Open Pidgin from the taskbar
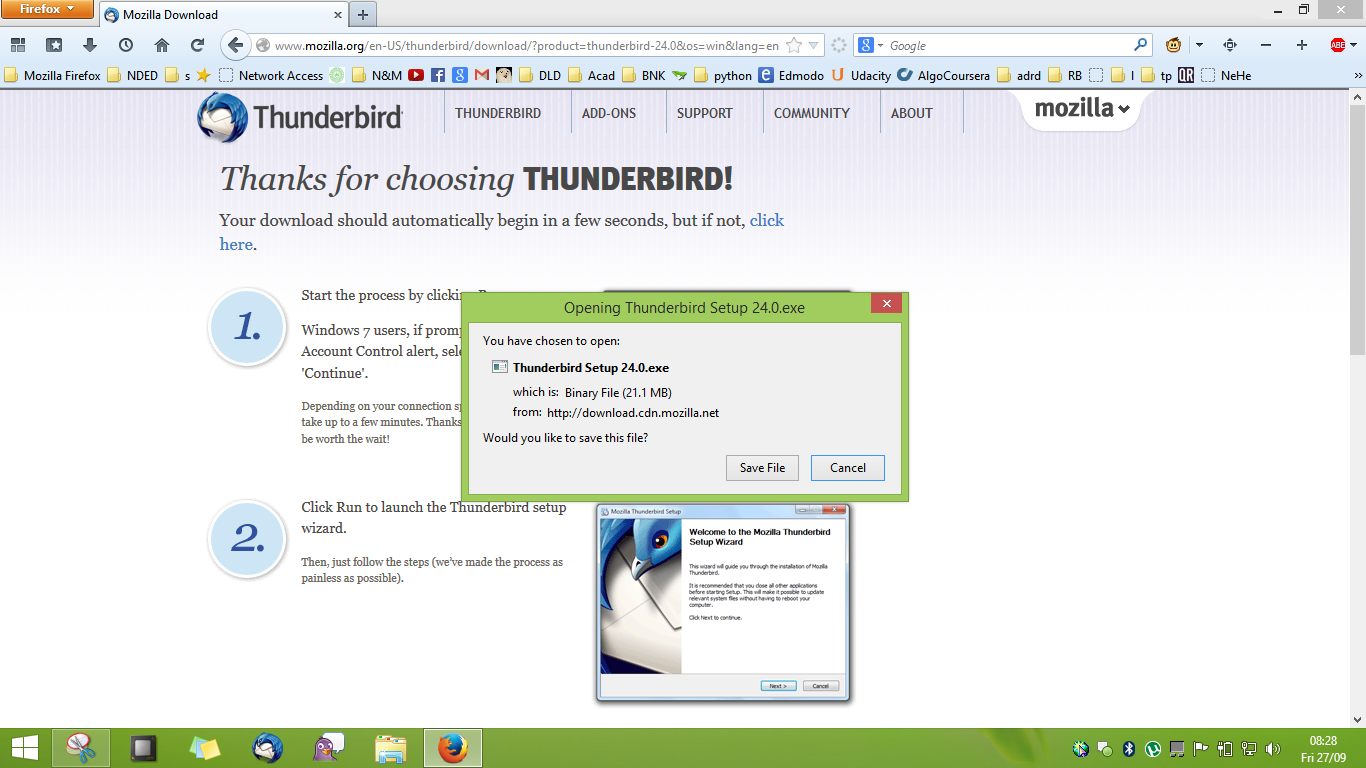Viewport: 1366px width, 768px height. [329, 748]
